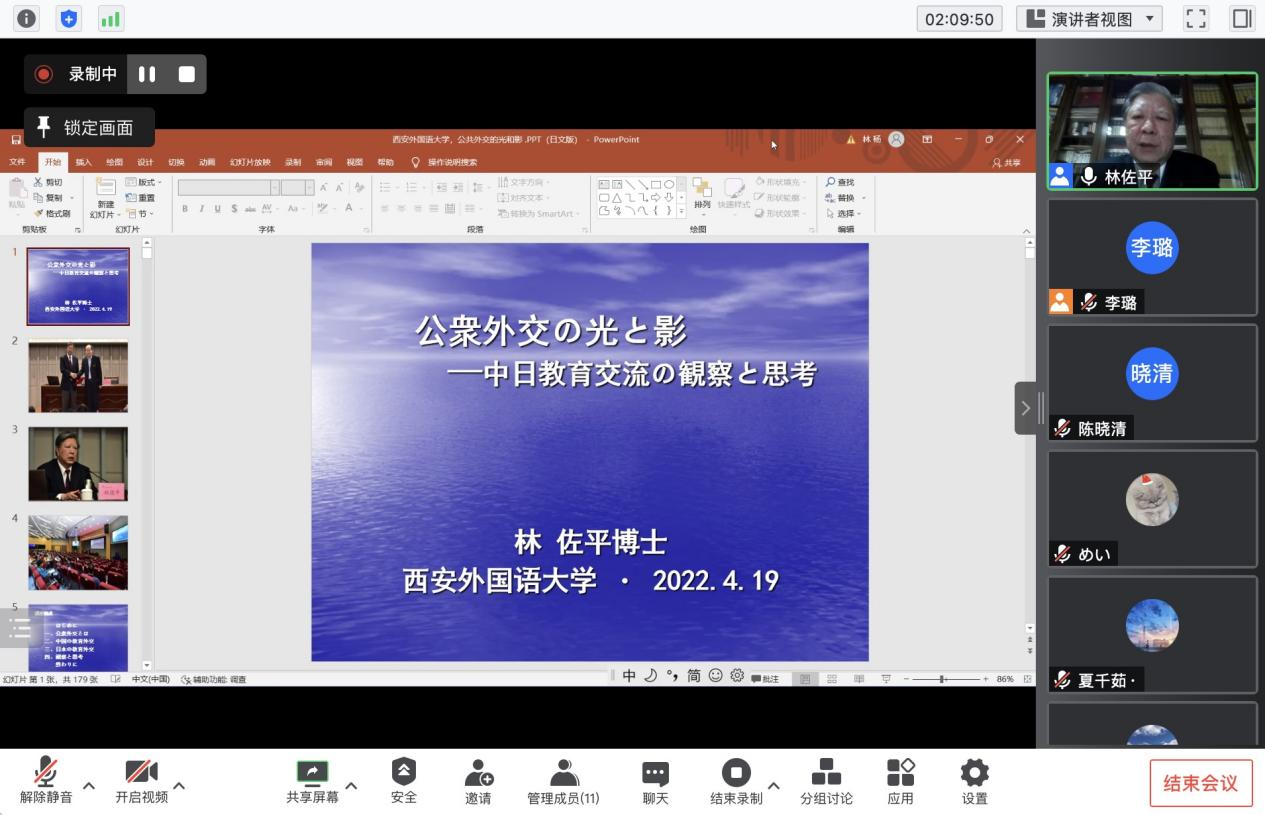Image resolution: width=1265 pixels, height=815 pixels.
Task: Open the speaker view (演讲者视图) dropdown
Action: tap(1089, 18)
